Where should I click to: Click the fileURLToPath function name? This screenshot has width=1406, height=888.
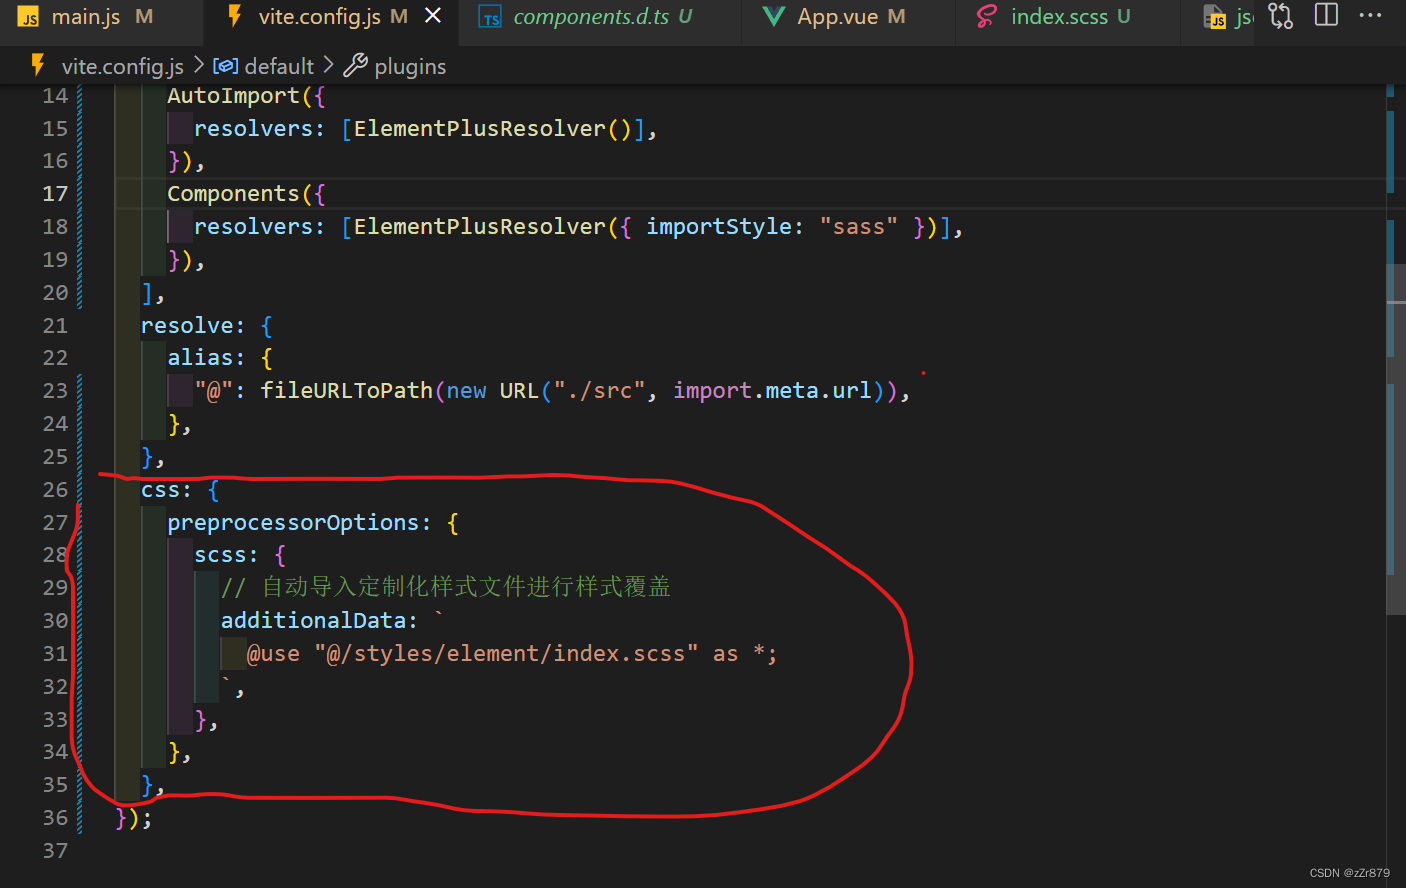[347, 391]
